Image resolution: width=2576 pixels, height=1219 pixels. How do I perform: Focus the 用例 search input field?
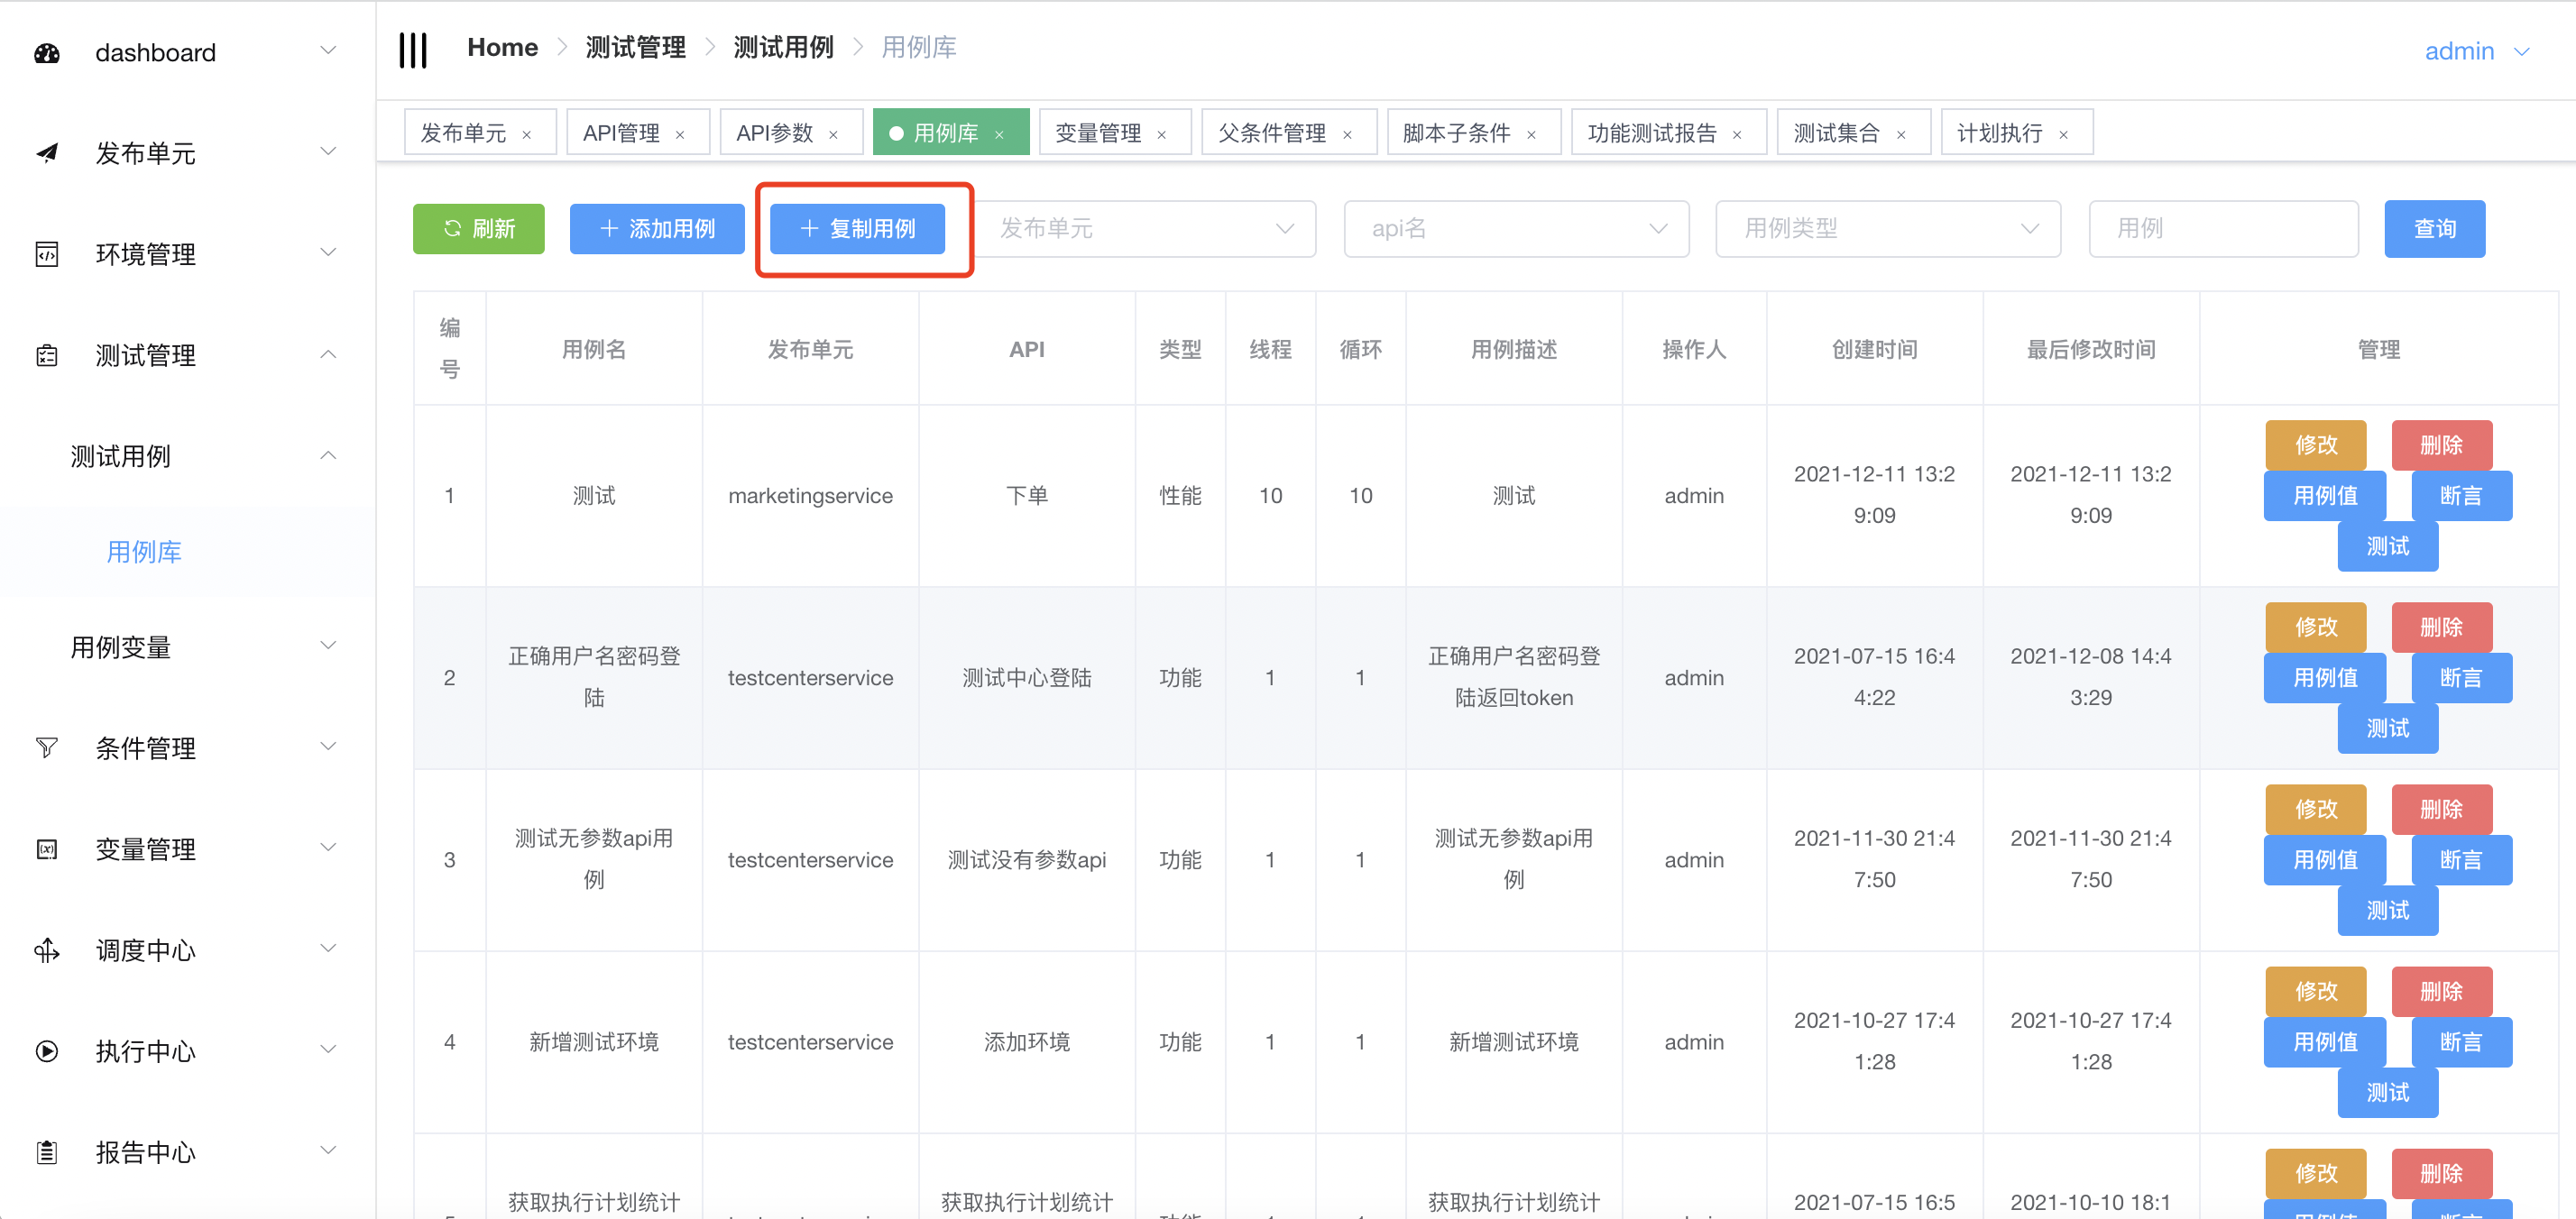click(x=2223, y=229)
